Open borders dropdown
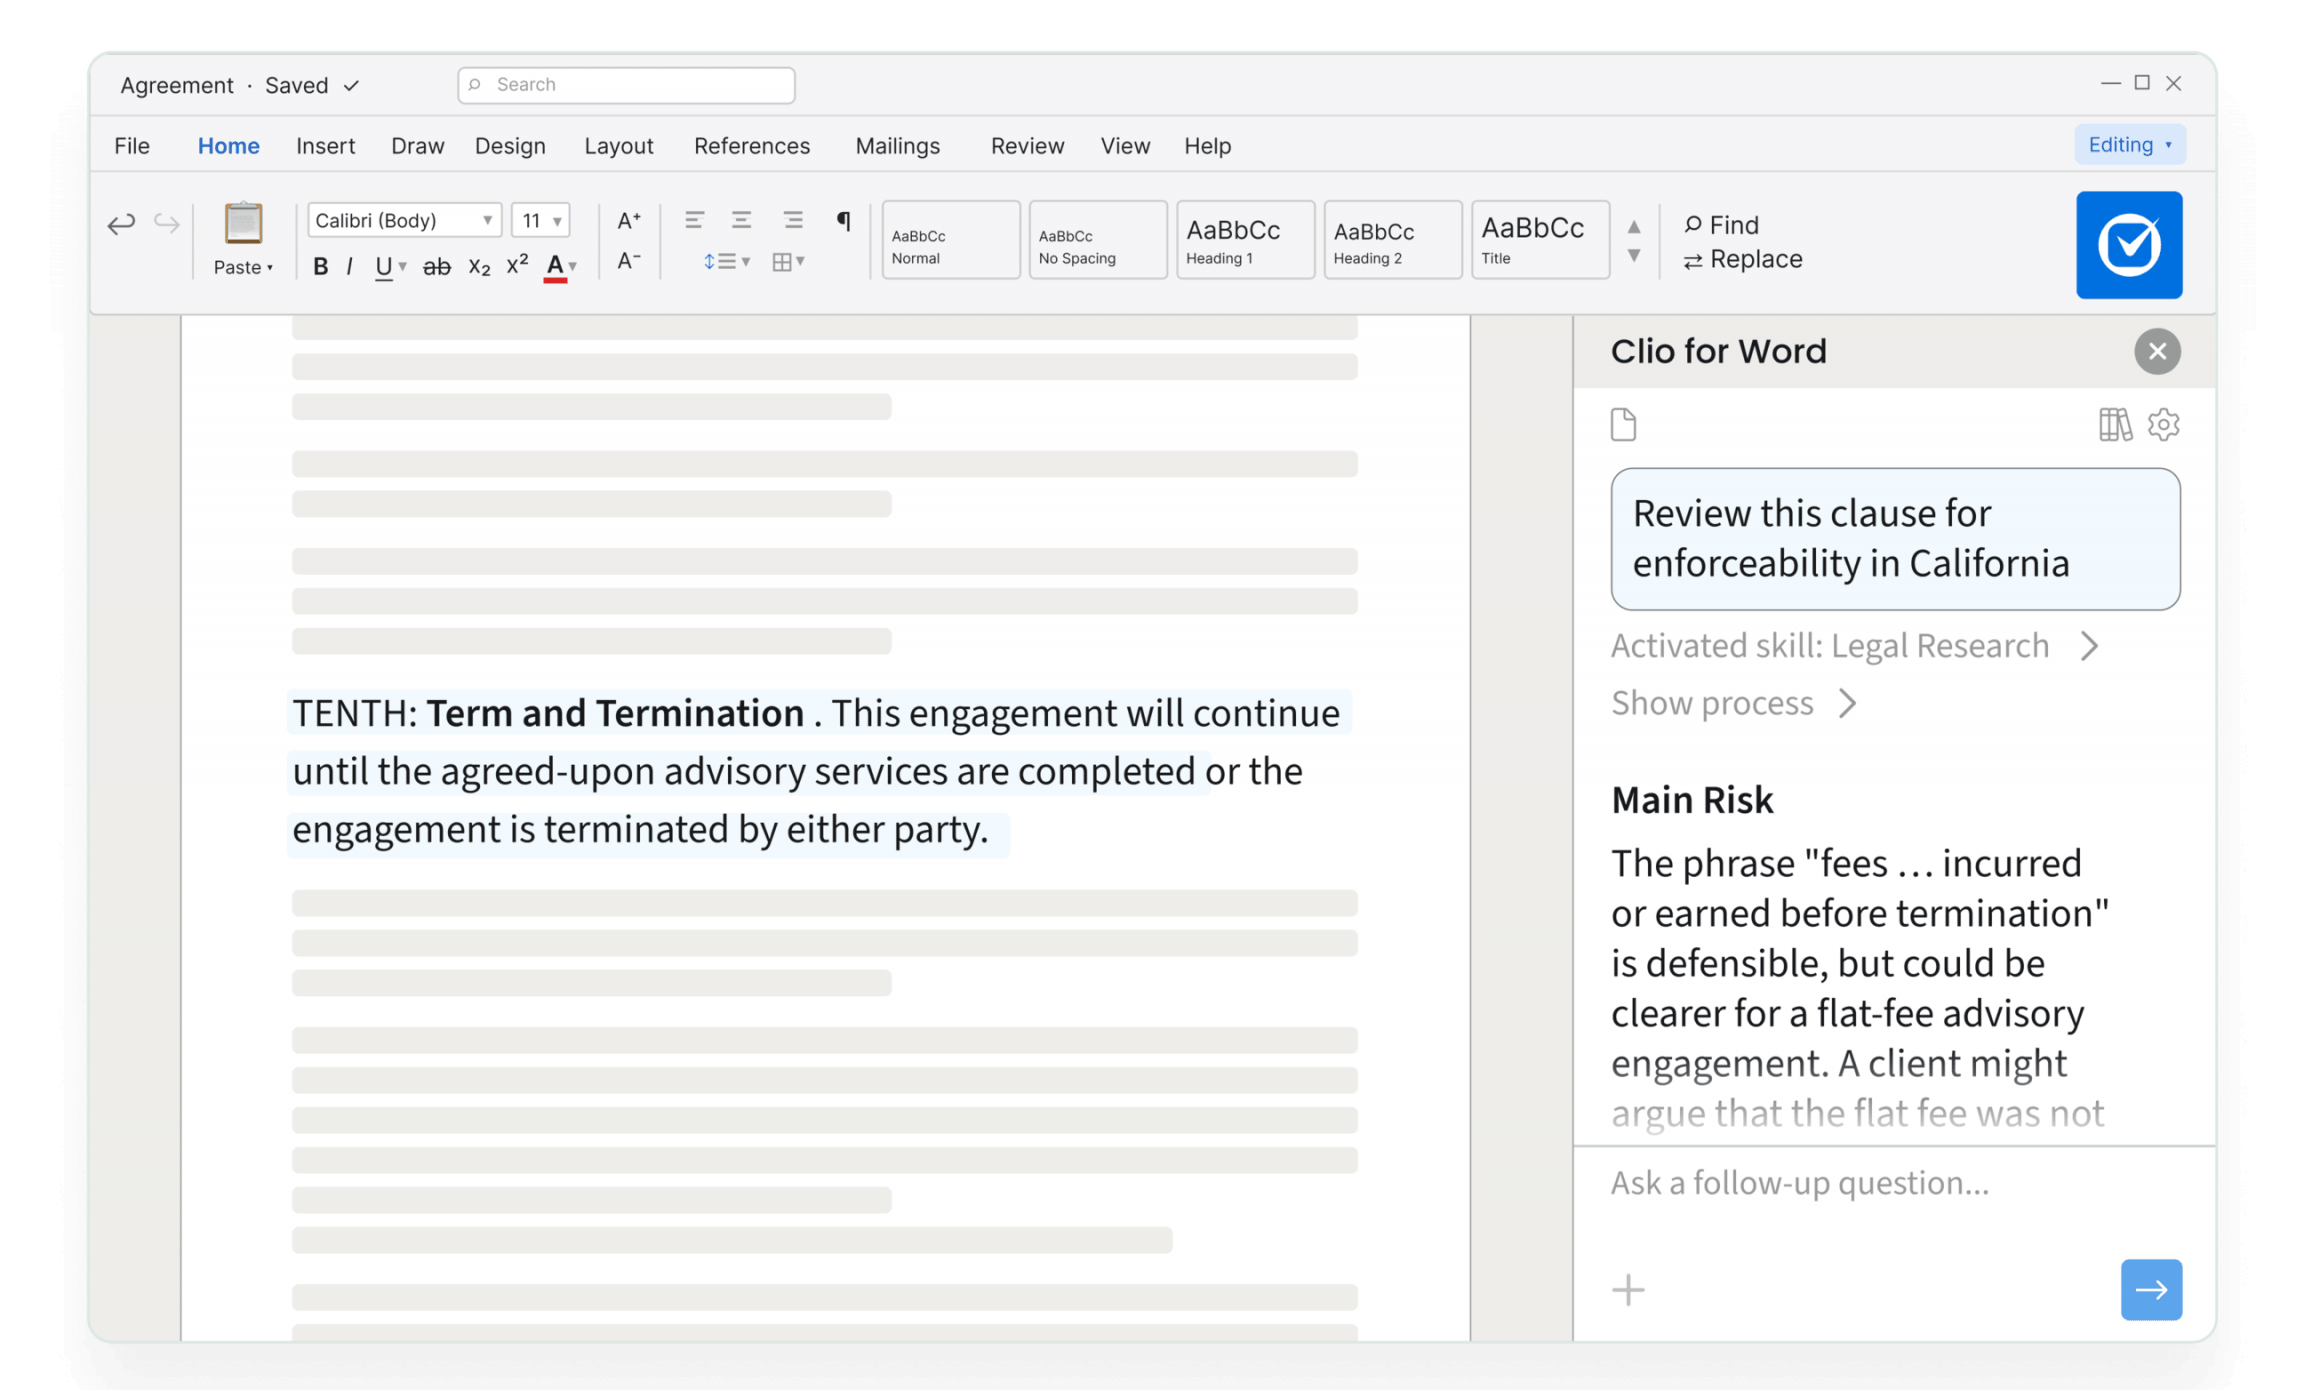 coord(789,262)
